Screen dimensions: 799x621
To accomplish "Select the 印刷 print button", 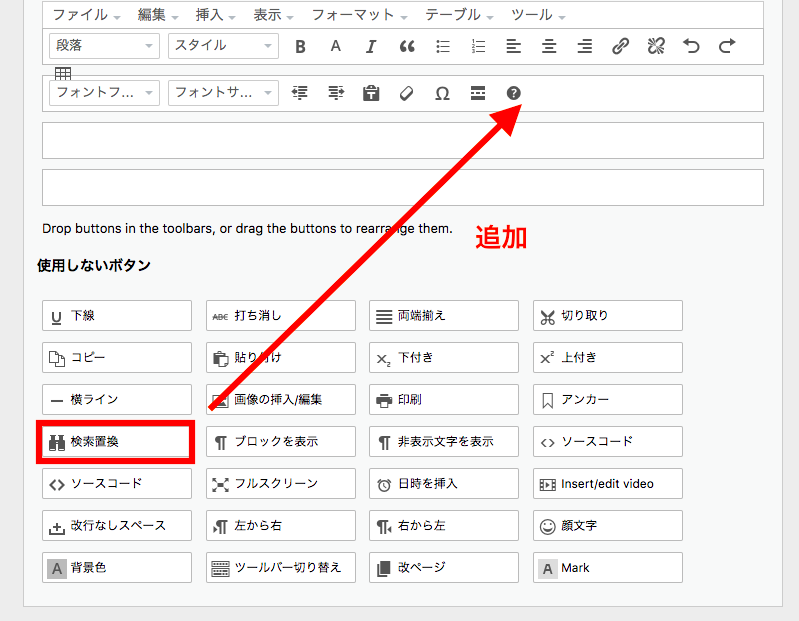I will (x=444, y=399).
